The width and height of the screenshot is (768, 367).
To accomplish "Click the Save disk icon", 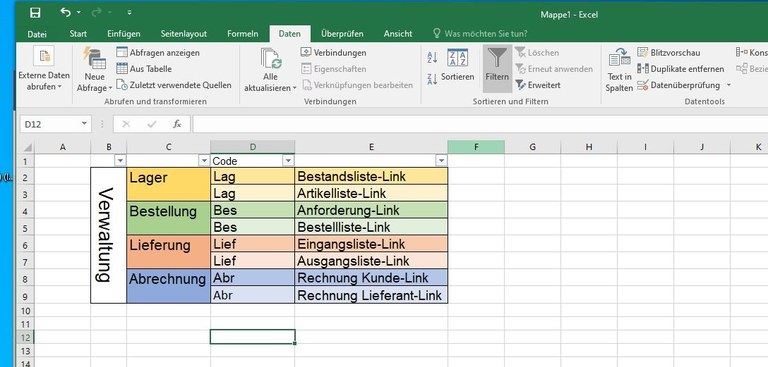I will pos(35,13).
